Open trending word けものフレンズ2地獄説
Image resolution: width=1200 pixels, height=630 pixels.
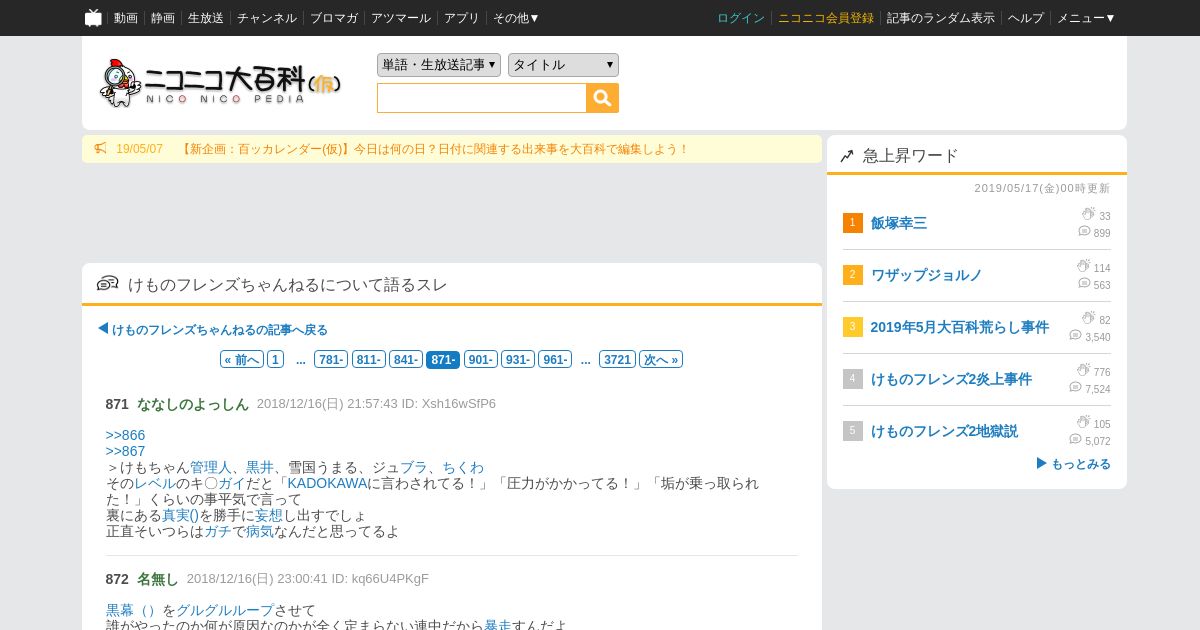[944, 431]
